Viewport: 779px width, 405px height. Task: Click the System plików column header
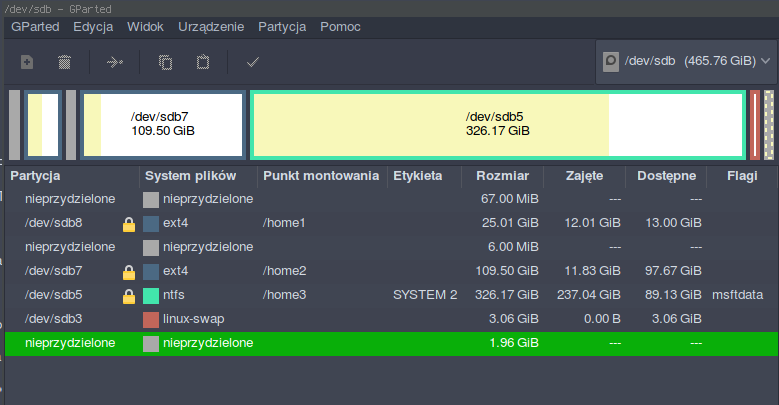click(197, 176)
